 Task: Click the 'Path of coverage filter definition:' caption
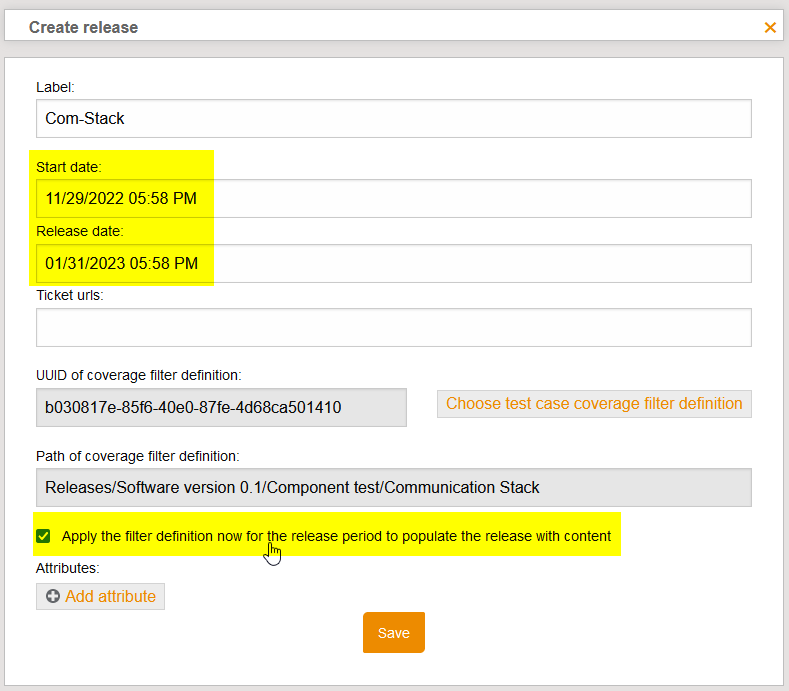pos(137,456)
